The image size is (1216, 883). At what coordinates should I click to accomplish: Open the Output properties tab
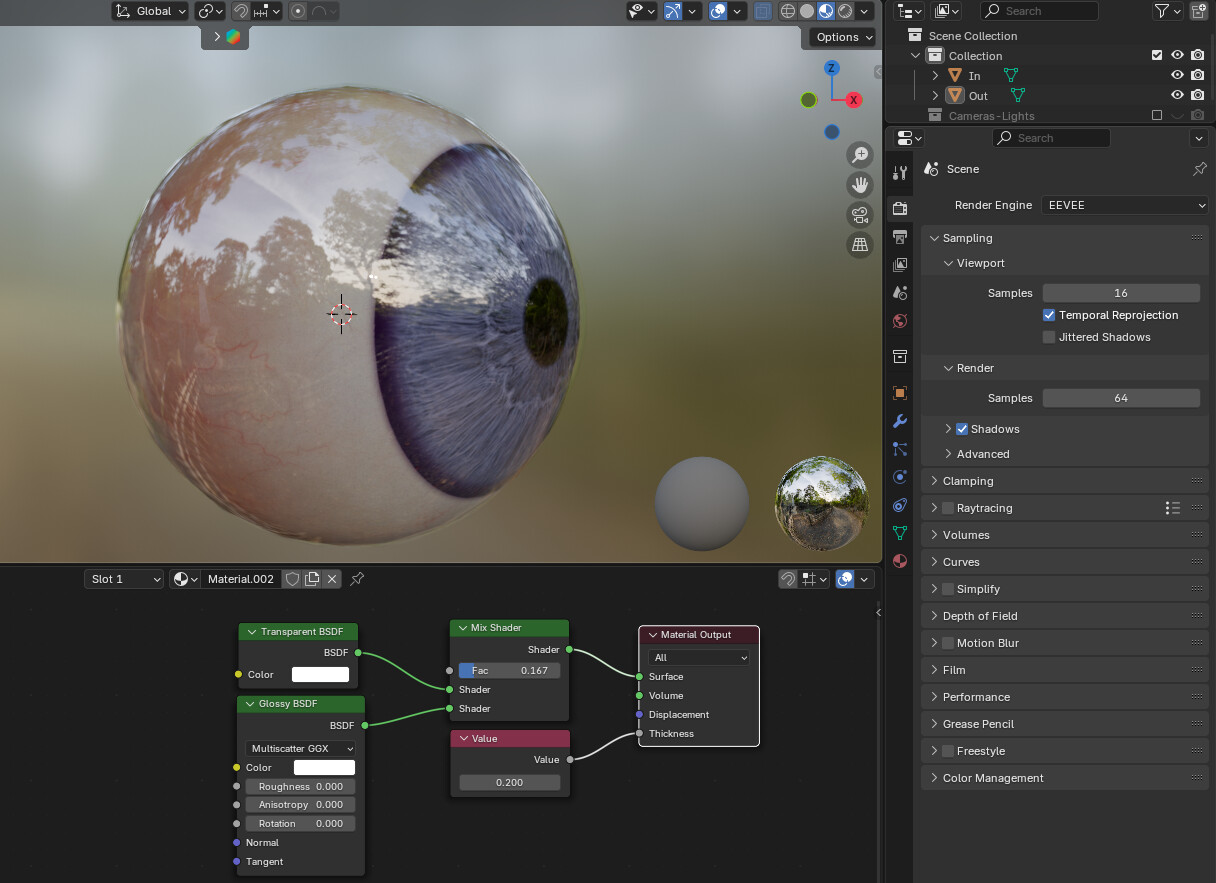[x=900, y=237]
